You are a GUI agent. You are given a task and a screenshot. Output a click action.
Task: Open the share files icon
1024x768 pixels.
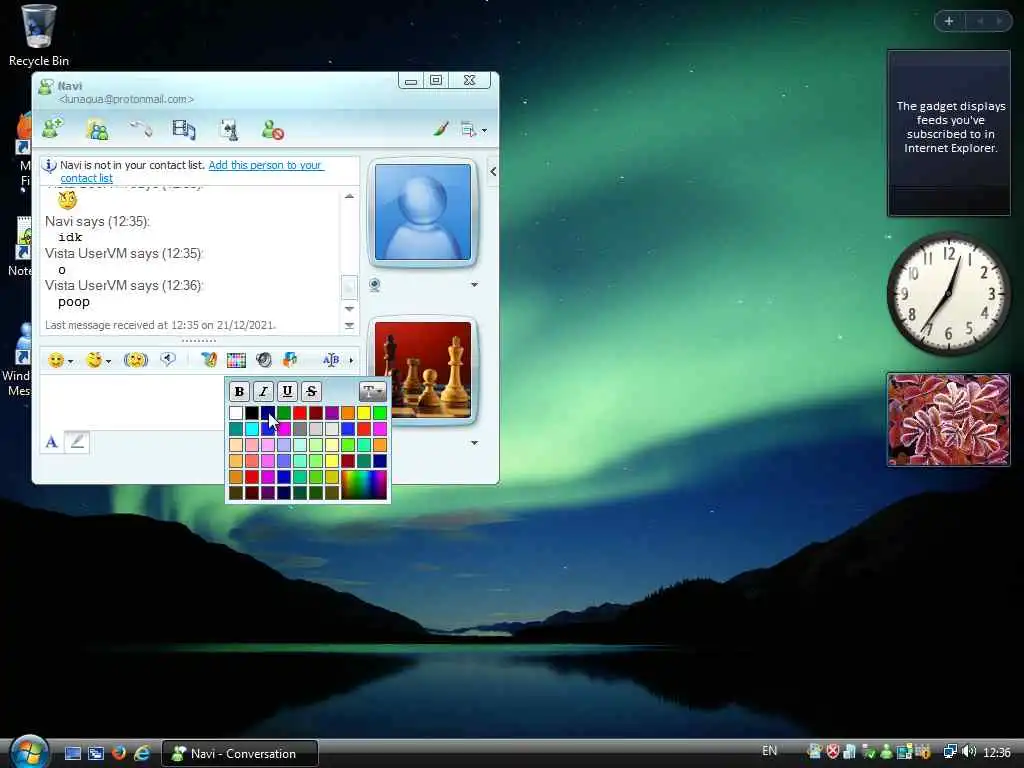pos(97,129)
